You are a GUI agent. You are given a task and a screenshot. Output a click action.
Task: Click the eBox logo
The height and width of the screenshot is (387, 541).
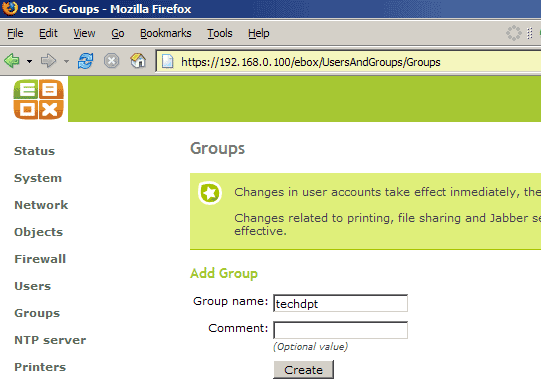click(x=39, y=99)
